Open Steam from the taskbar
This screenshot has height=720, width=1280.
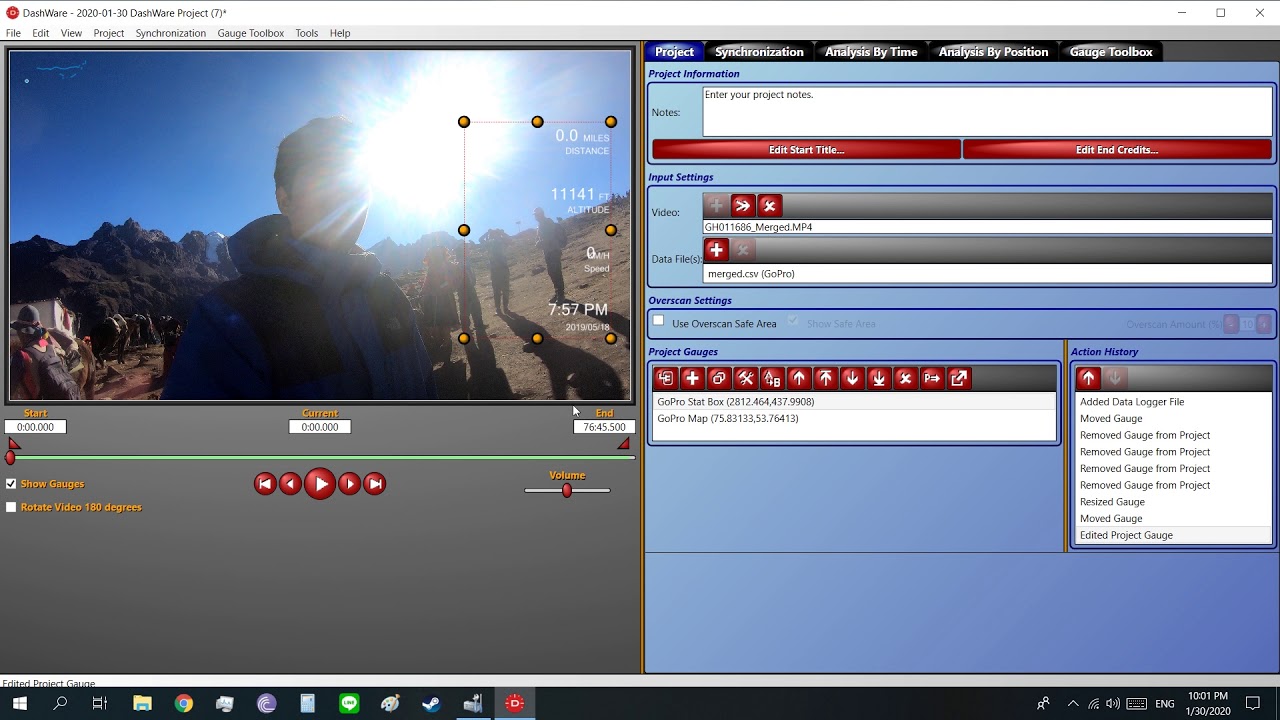click(x=431, y=703)
